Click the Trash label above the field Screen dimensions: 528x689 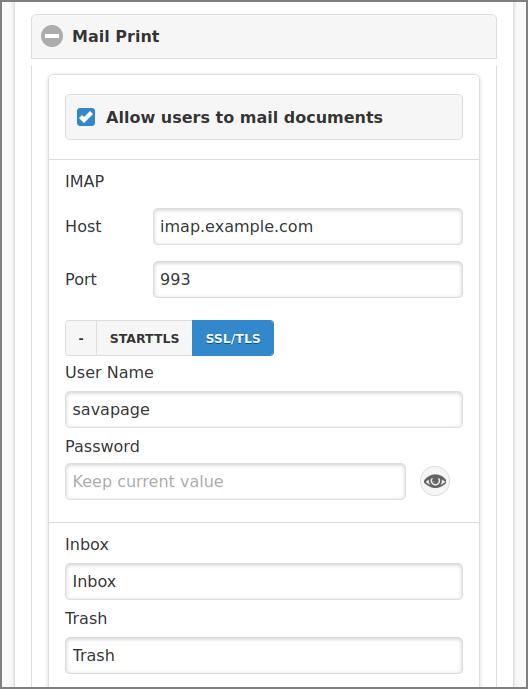[x=86, y=618]
